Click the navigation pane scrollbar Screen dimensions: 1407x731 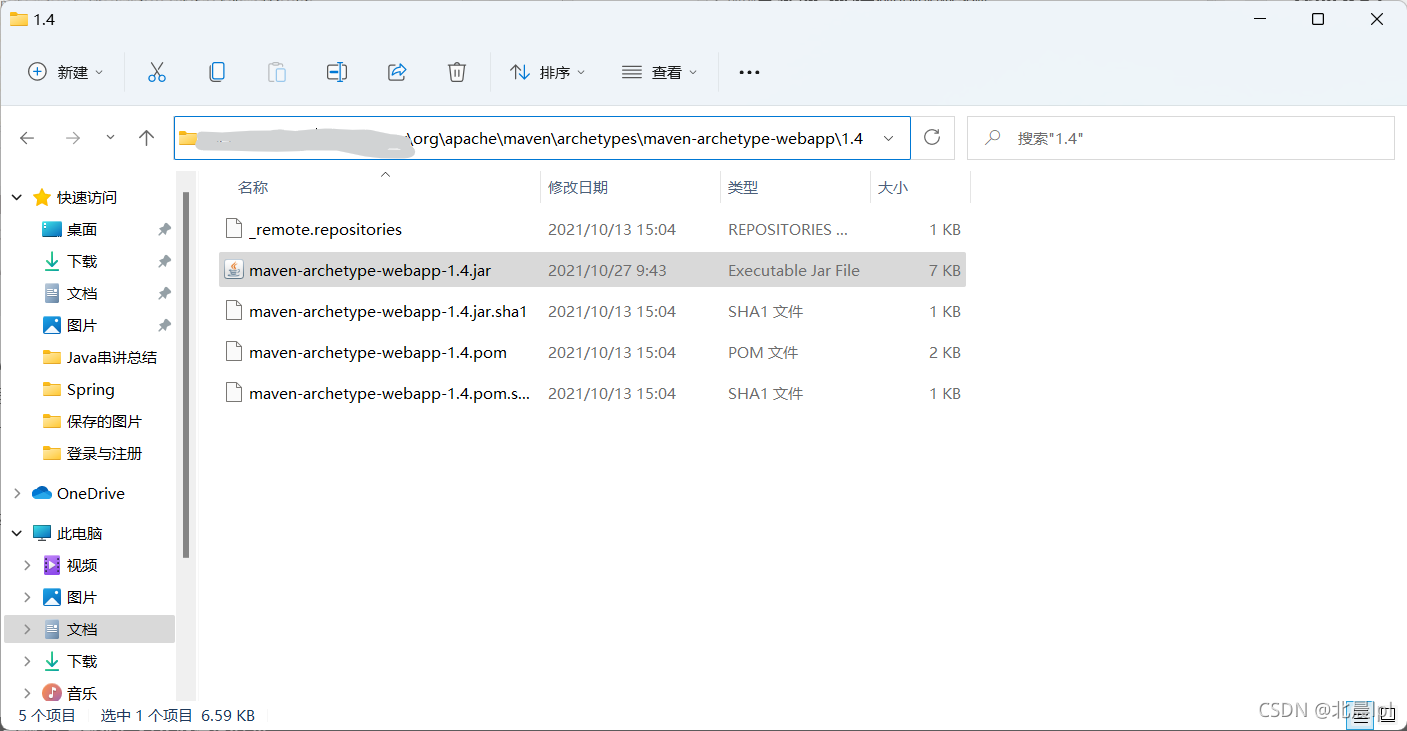click(186, 375)
